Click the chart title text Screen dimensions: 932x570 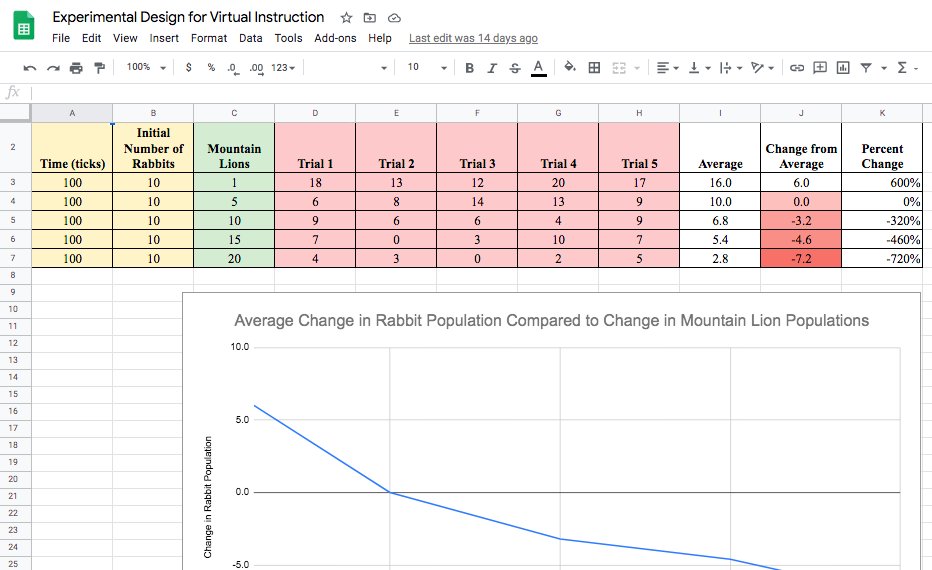(552, 320)
